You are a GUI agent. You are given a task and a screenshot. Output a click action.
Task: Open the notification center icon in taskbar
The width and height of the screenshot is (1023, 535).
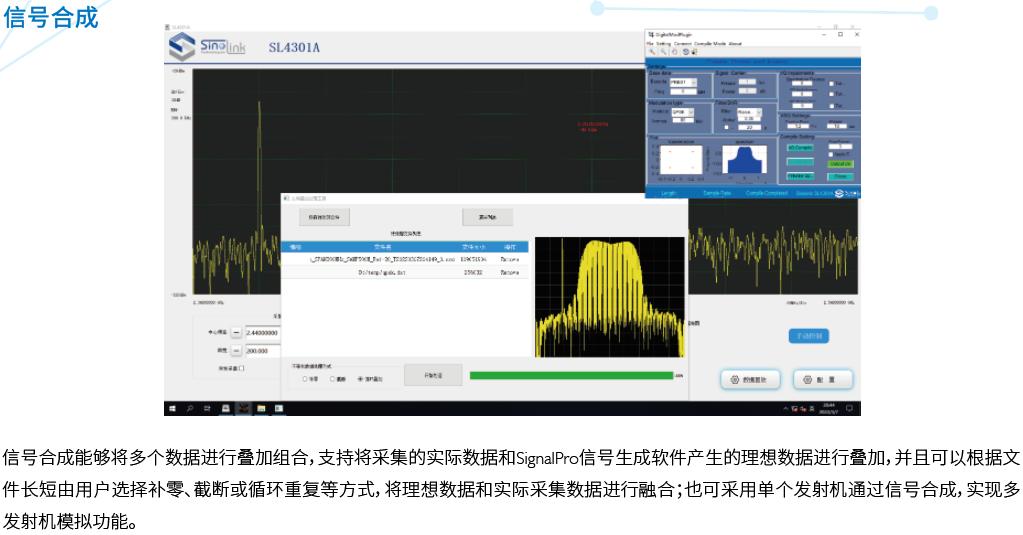(x=849, y=408)
